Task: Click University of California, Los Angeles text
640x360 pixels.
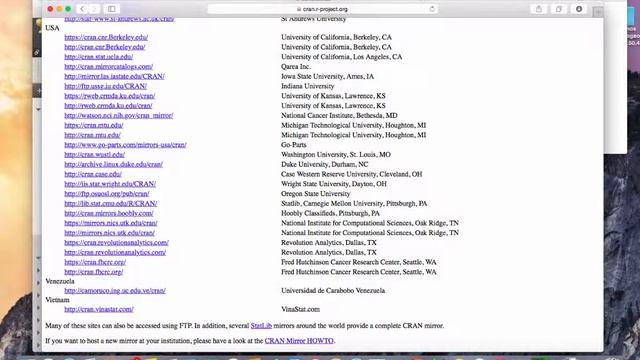Action: tap(342, 57)
